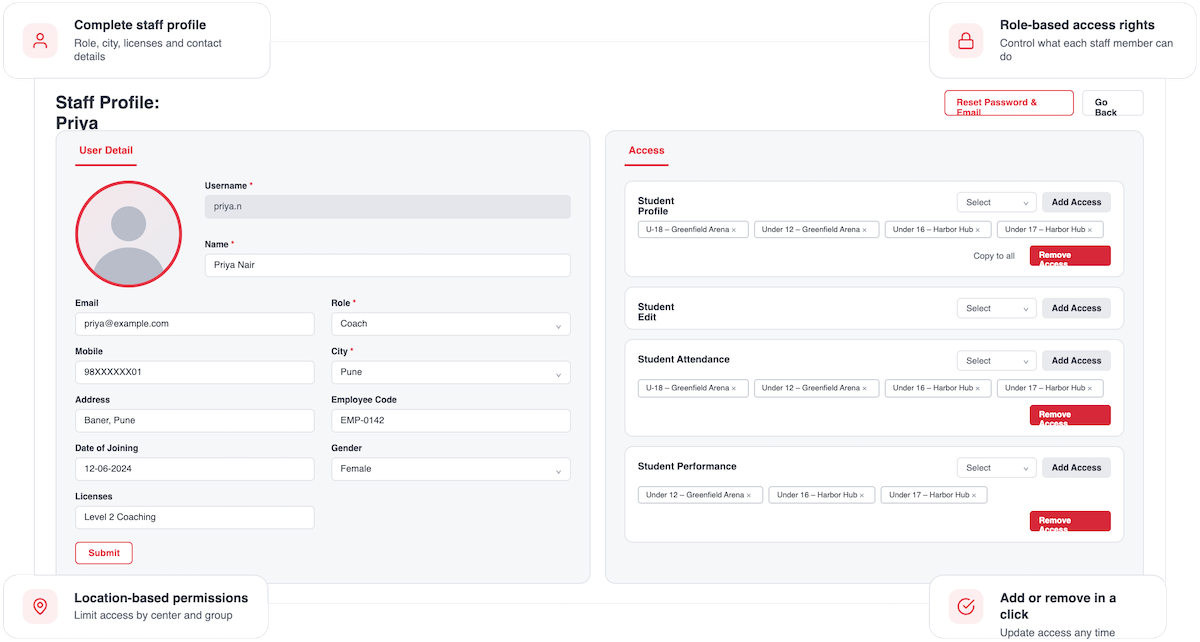The image size is (1200, 642).
Task: Open the City dropdown showing Pune
Action: click(x=451, y=372)
